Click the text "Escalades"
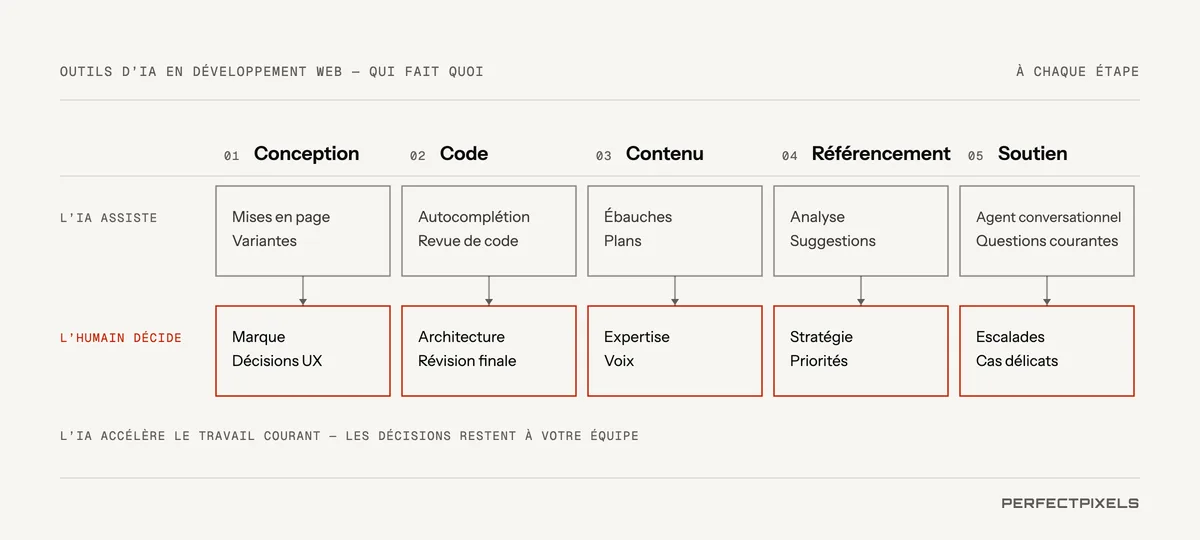The image size is (1200, 540). [x=1010, y=337]
